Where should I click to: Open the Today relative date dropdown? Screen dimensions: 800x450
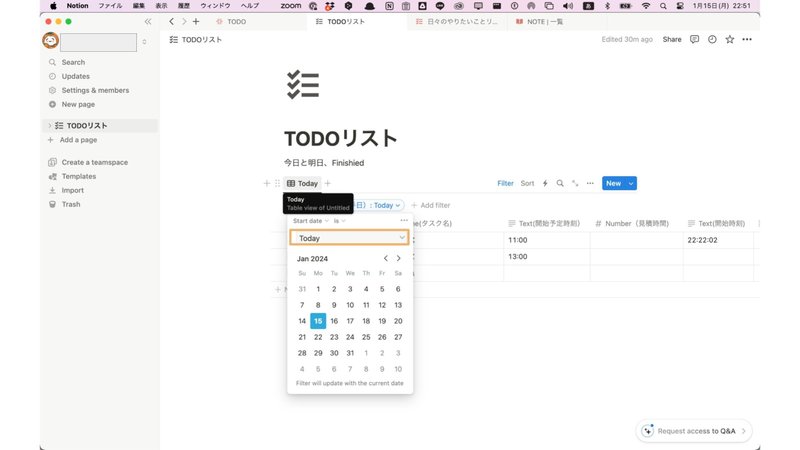[x=349, y=238]
